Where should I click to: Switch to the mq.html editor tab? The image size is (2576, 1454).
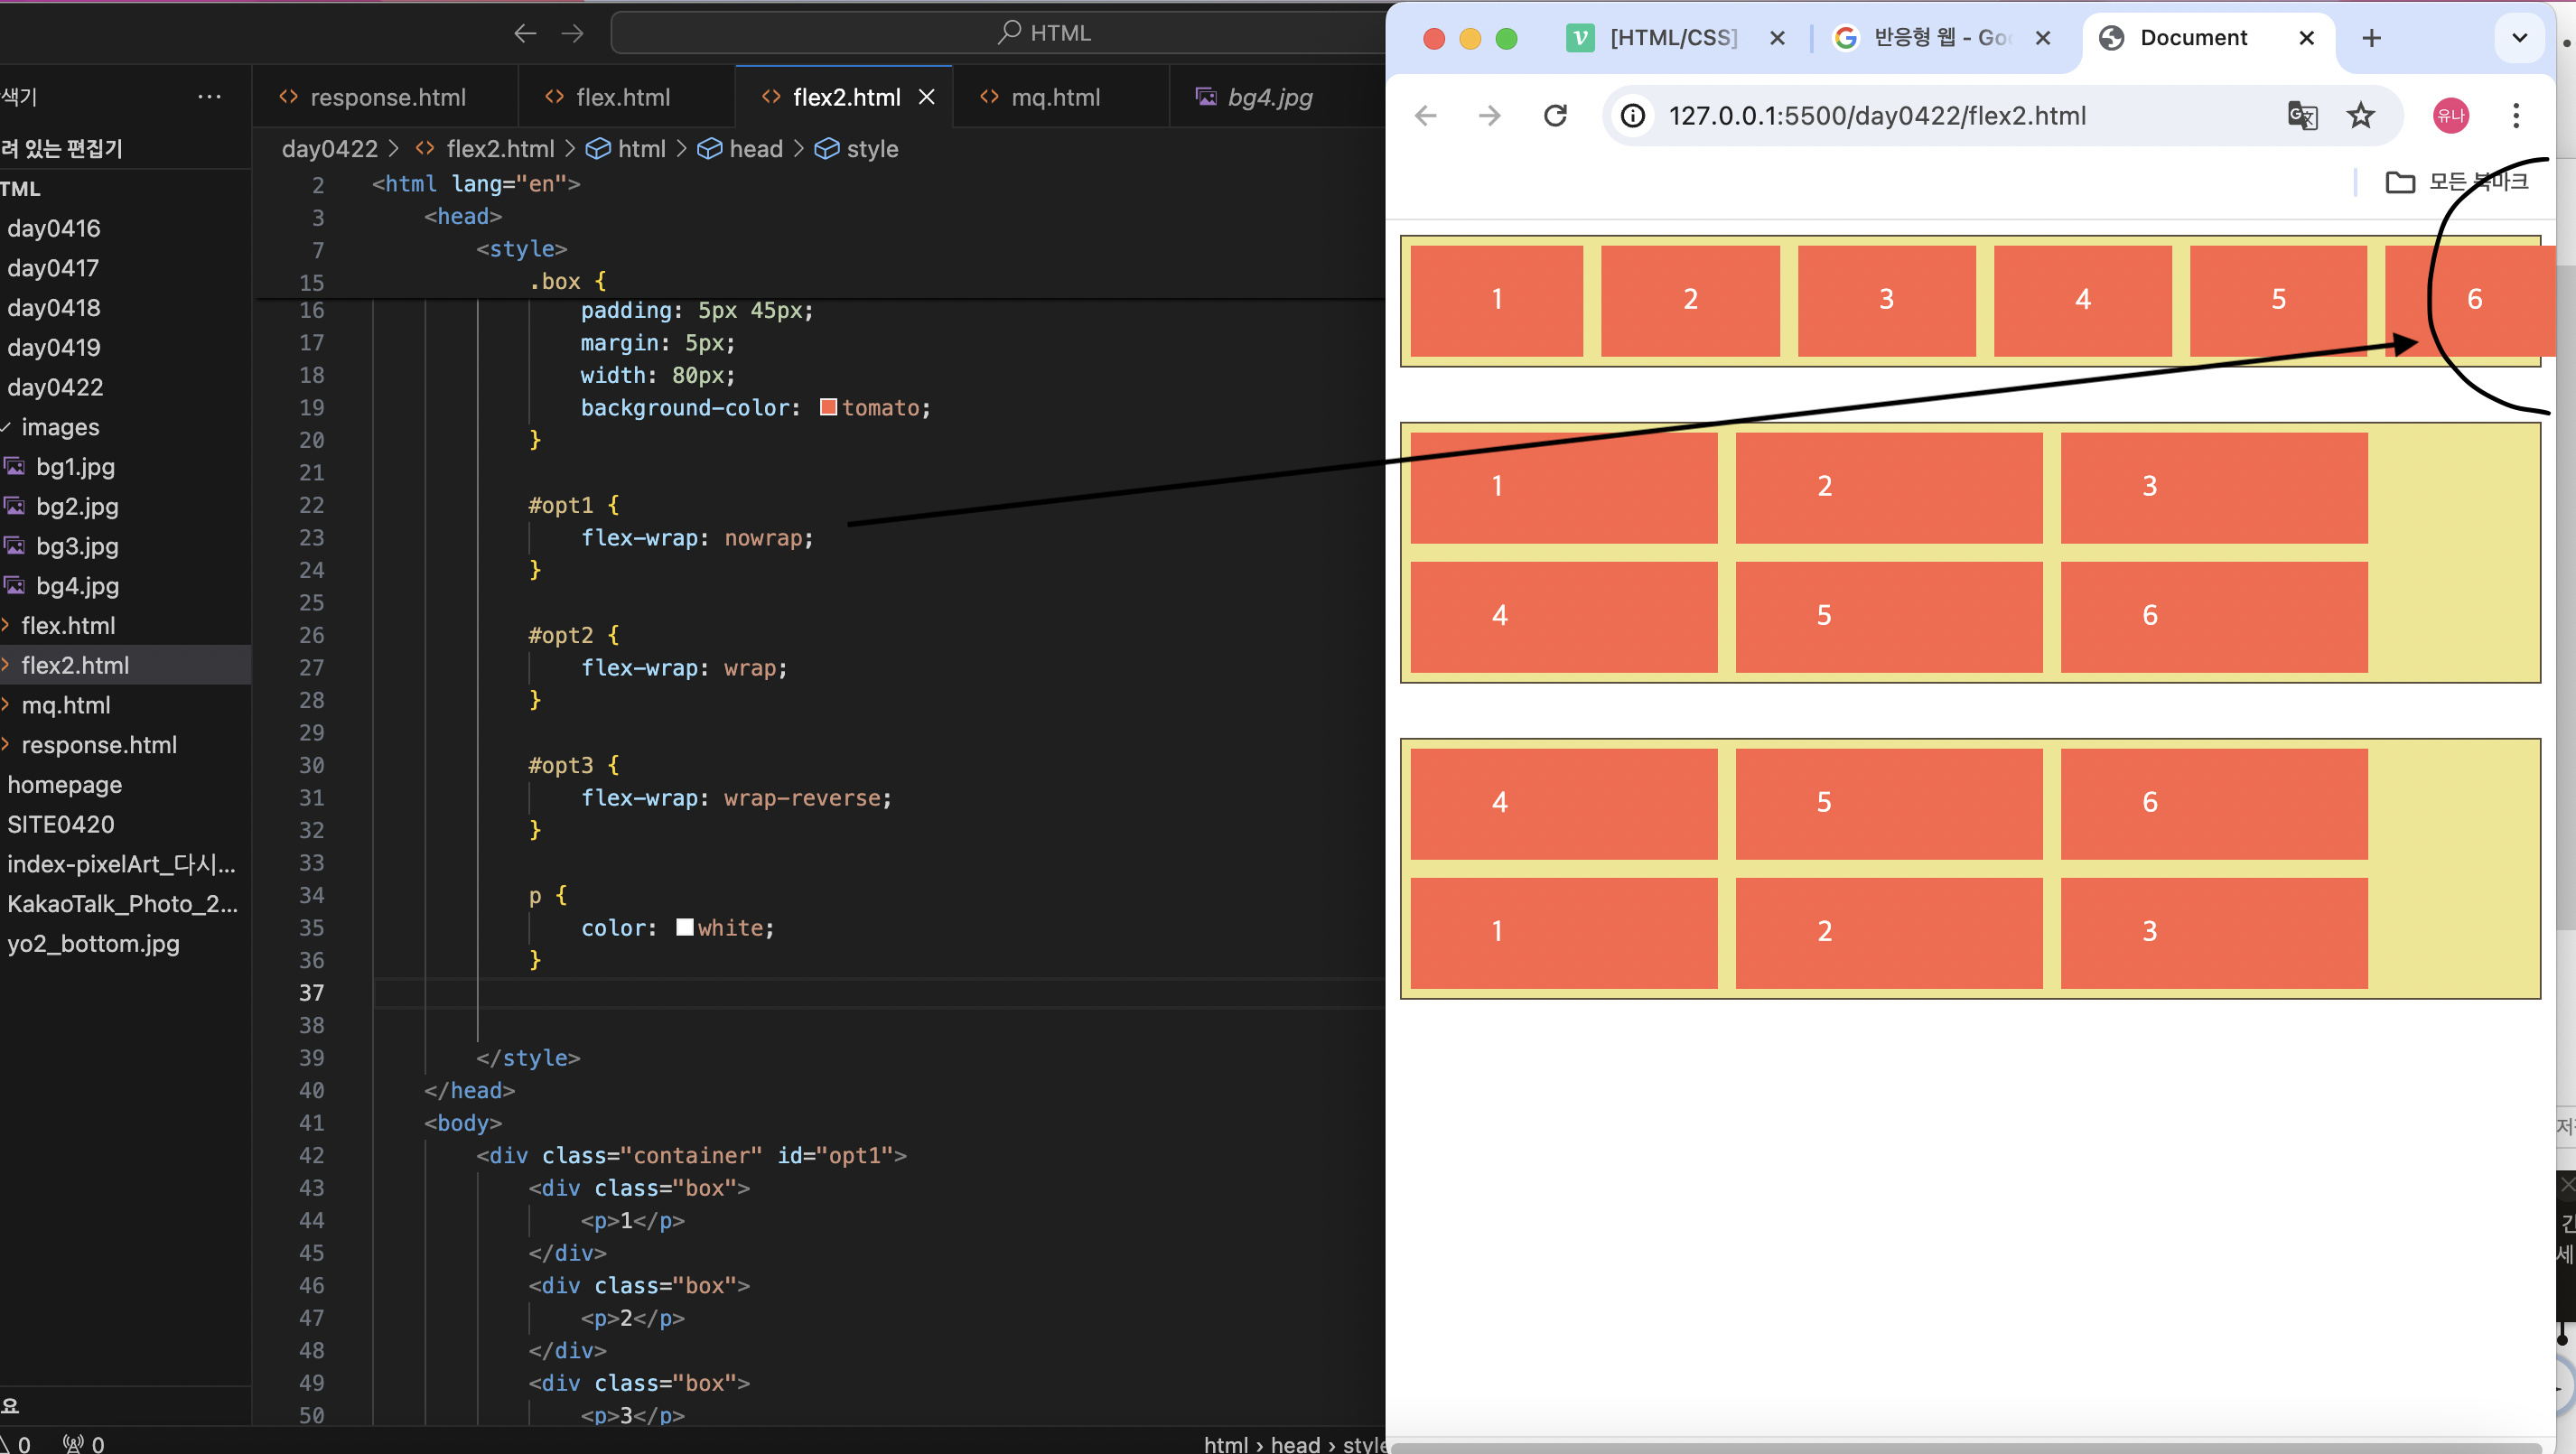click(1055, 97)
